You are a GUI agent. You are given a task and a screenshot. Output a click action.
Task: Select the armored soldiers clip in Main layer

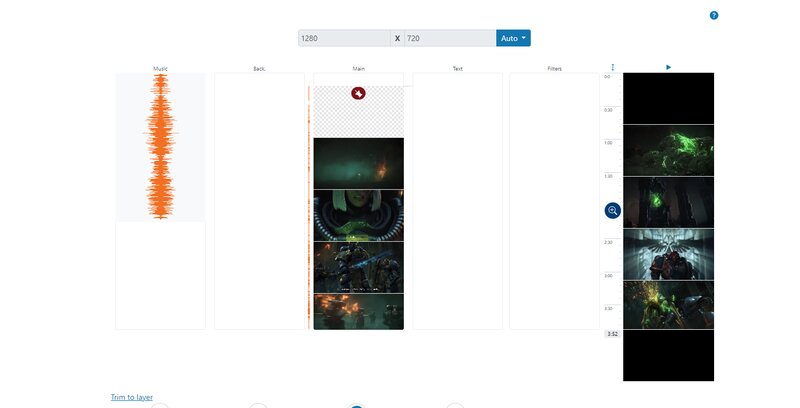(358, 267)
